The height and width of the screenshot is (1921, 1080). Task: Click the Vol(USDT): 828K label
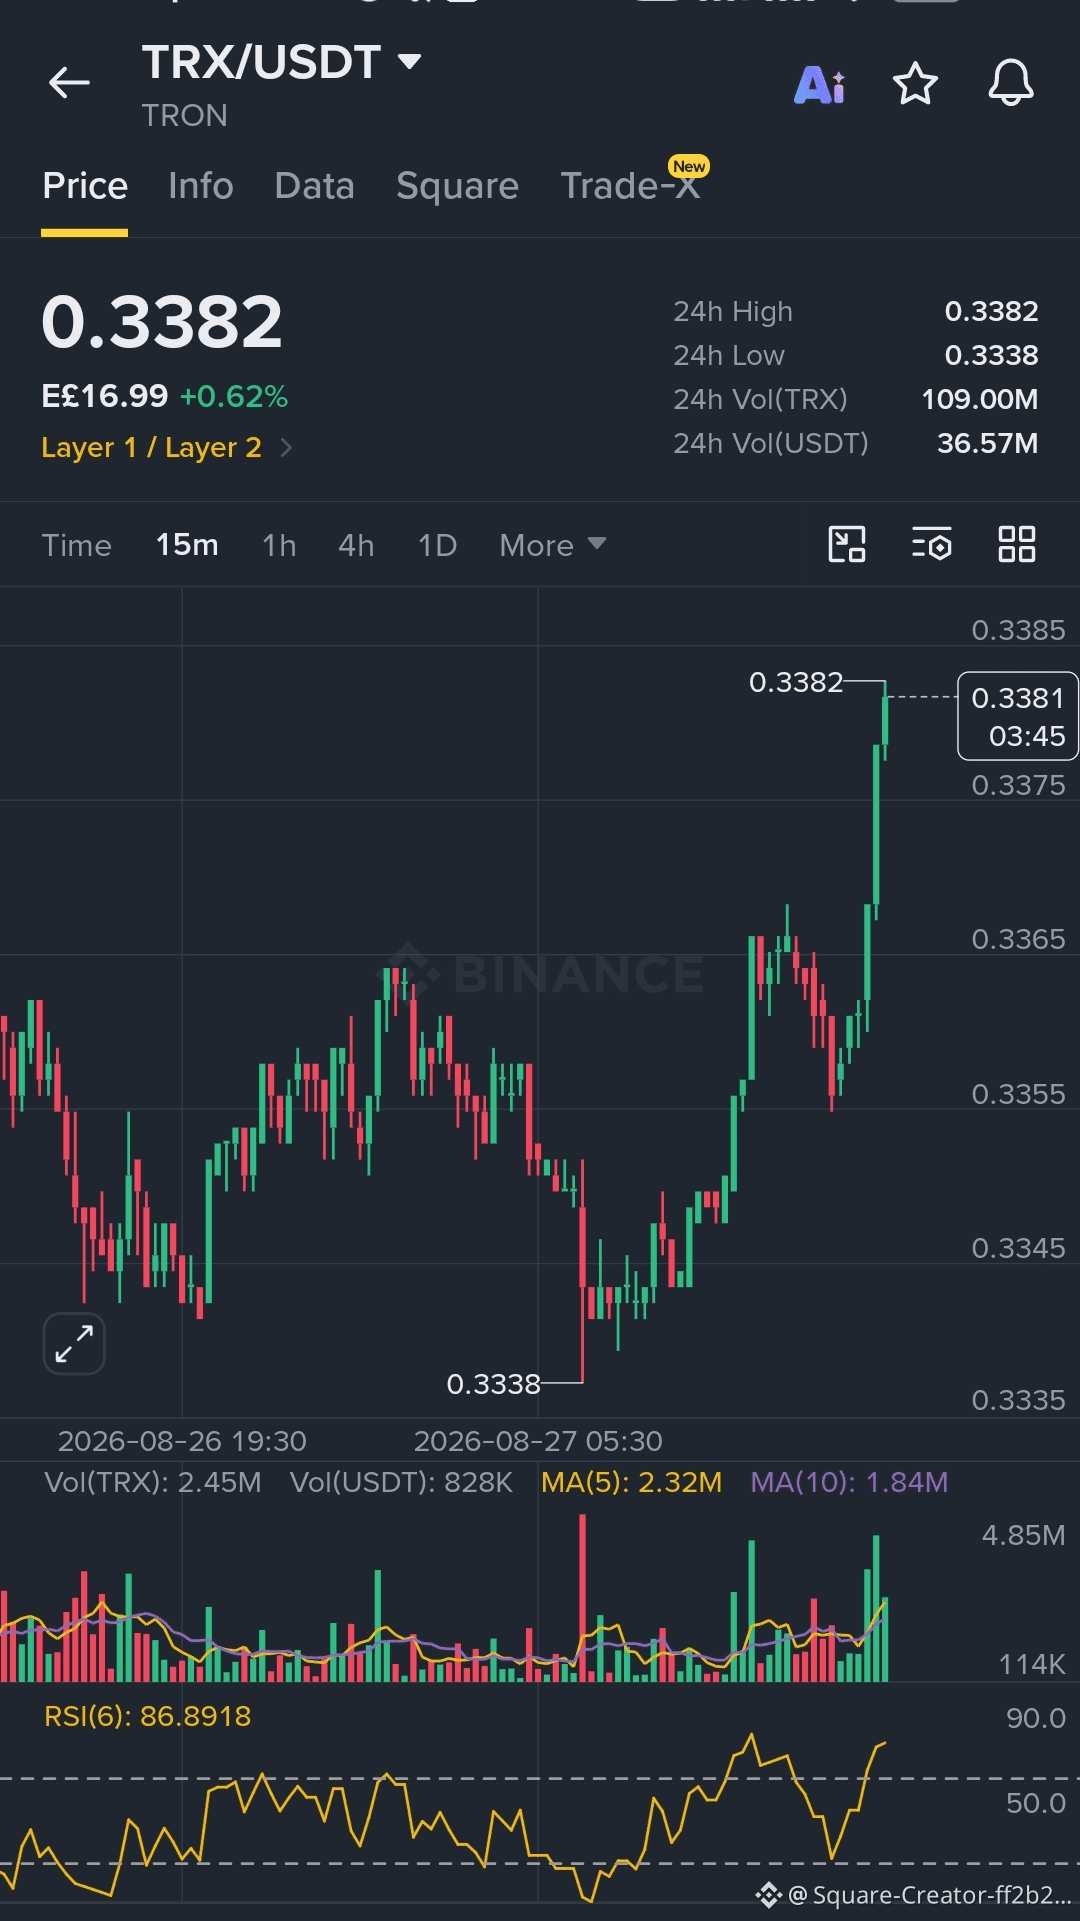coord(401,1482)
